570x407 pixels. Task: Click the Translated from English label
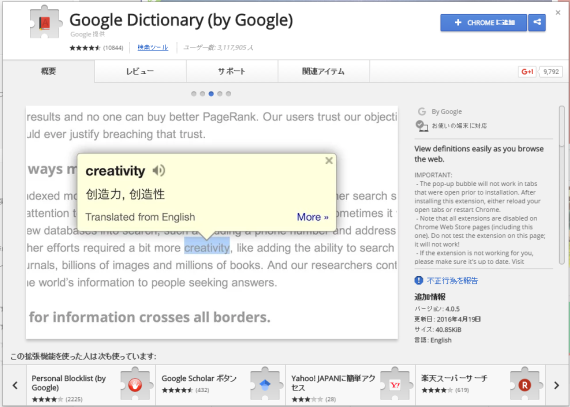(140, 217)
